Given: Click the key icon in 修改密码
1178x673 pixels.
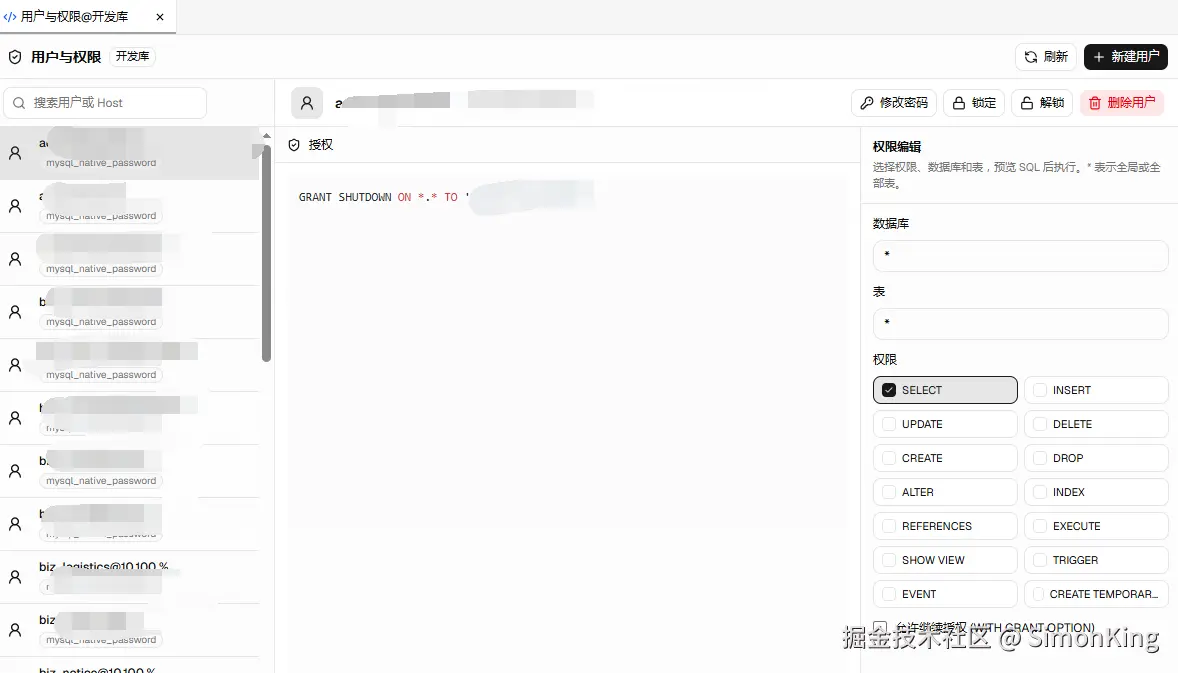Looking at the screenshot, I should pyautogui.click(x=867, y=103).
